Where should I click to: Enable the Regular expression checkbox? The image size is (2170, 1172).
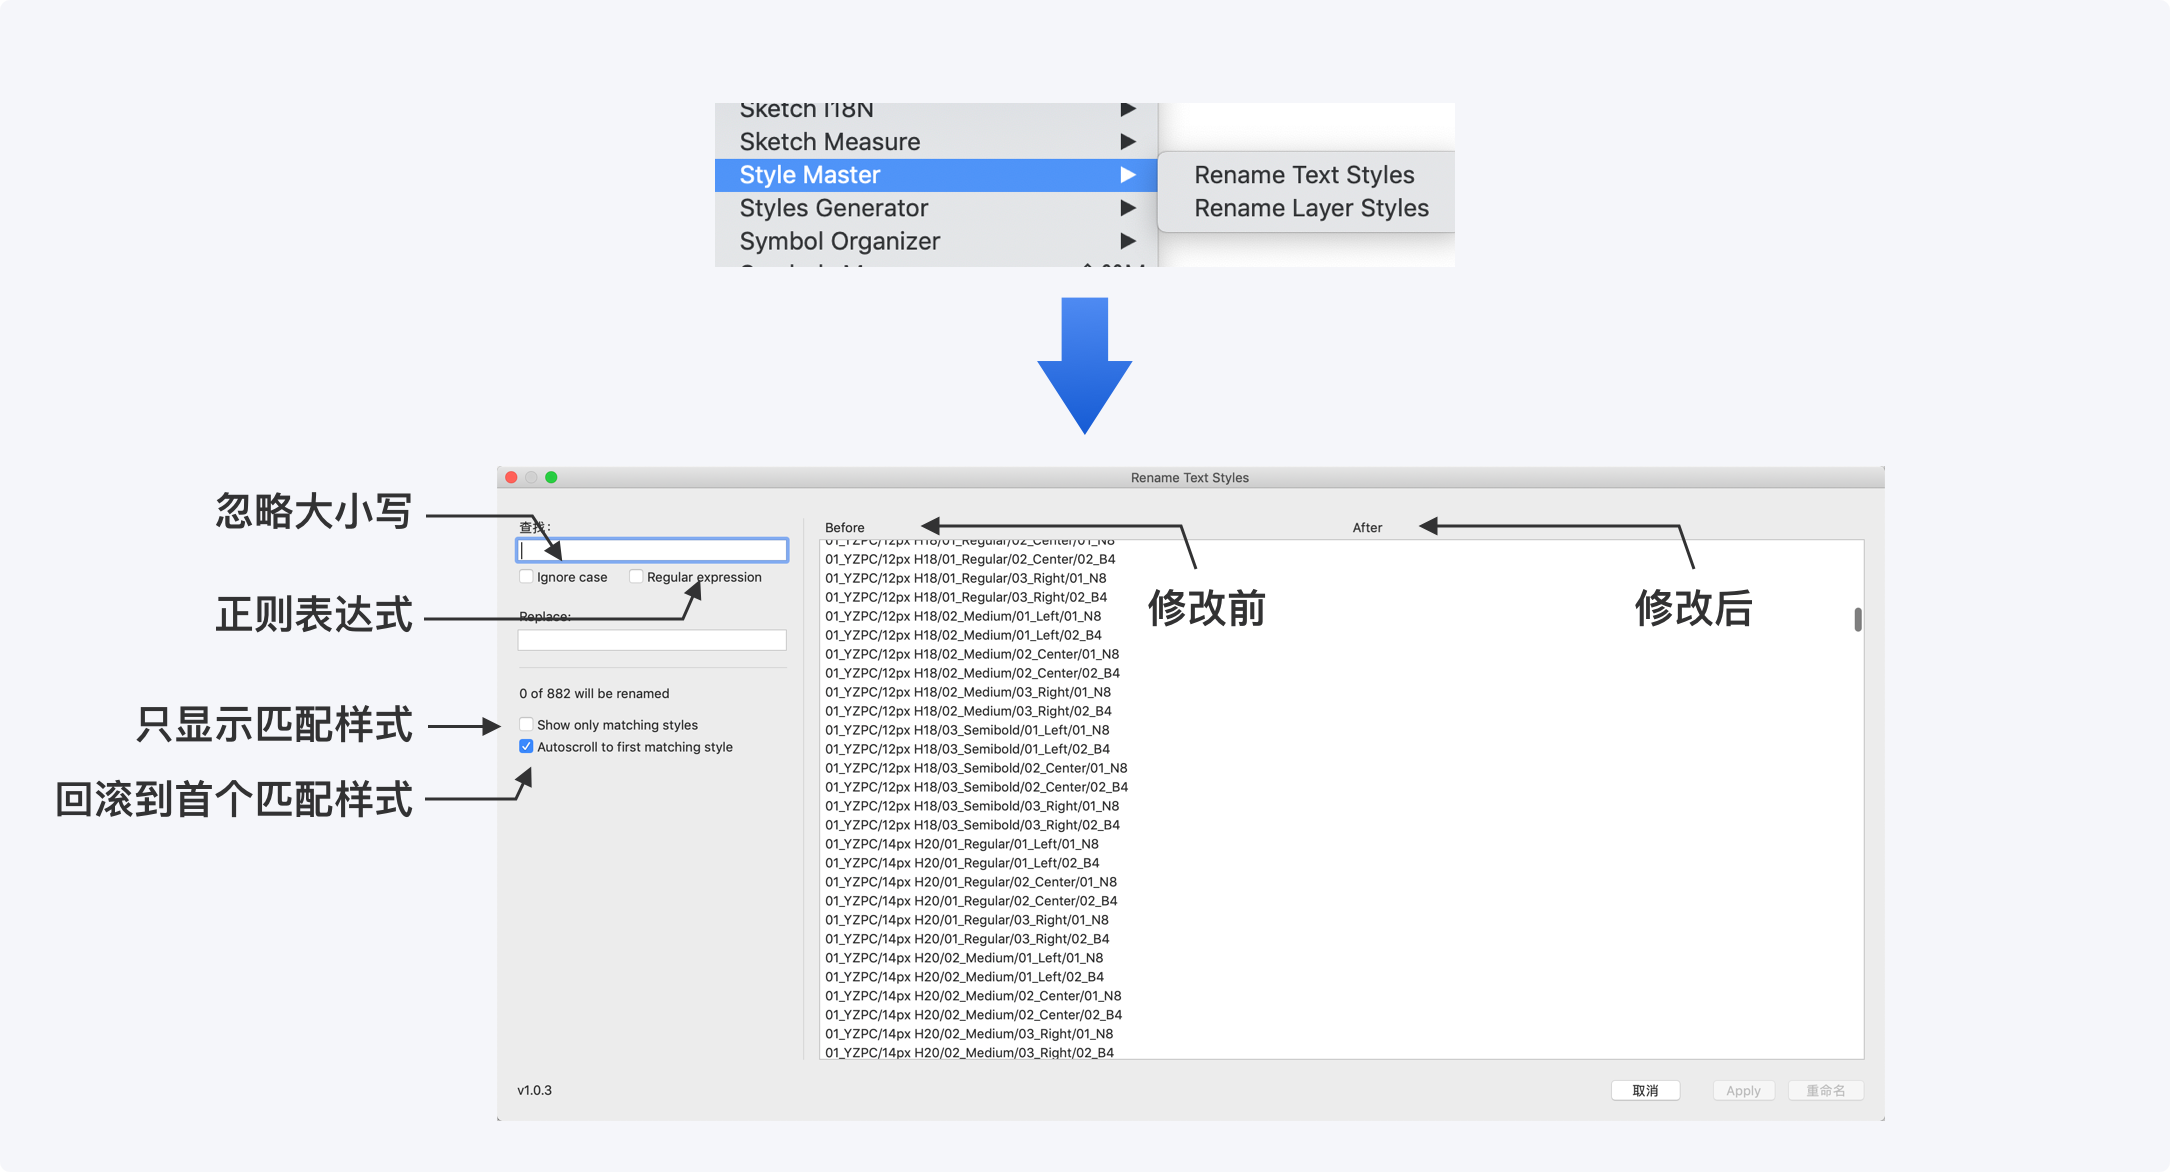636,577
